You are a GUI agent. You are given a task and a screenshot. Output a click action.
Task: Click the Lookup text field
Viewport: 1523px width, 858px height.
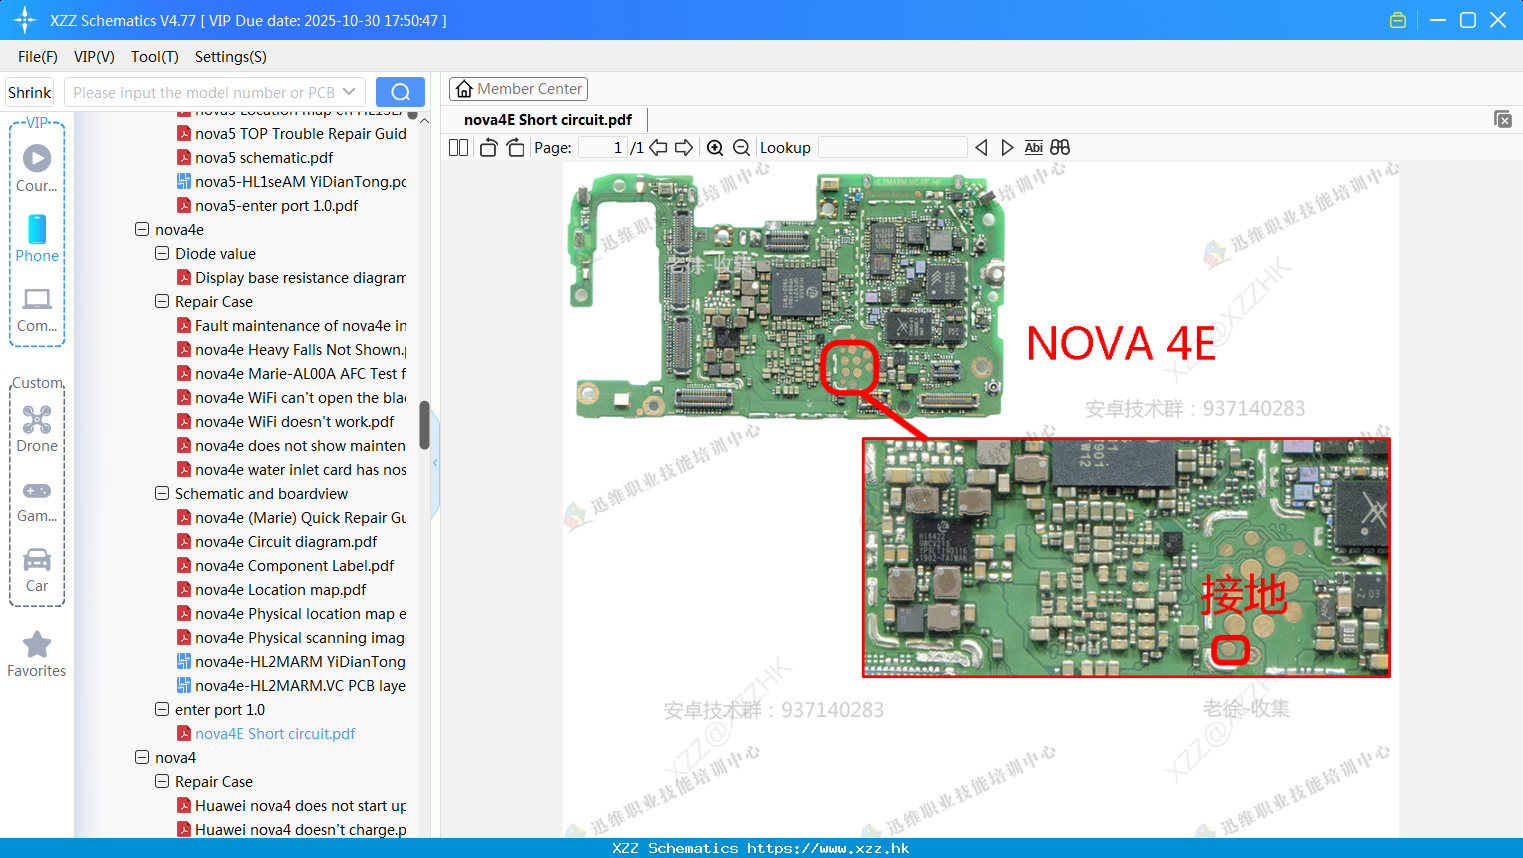(892, 148)
